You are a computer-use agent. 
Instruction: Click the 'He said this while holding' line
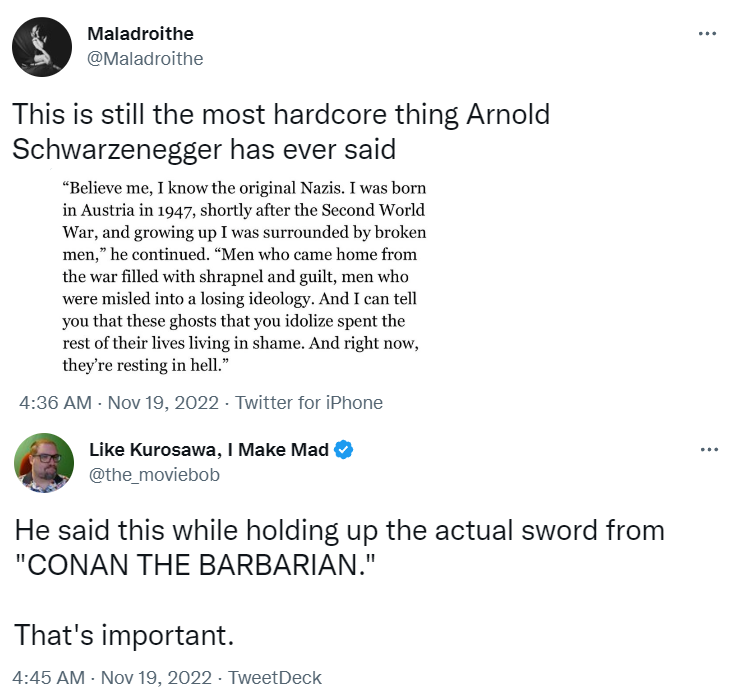339,529
